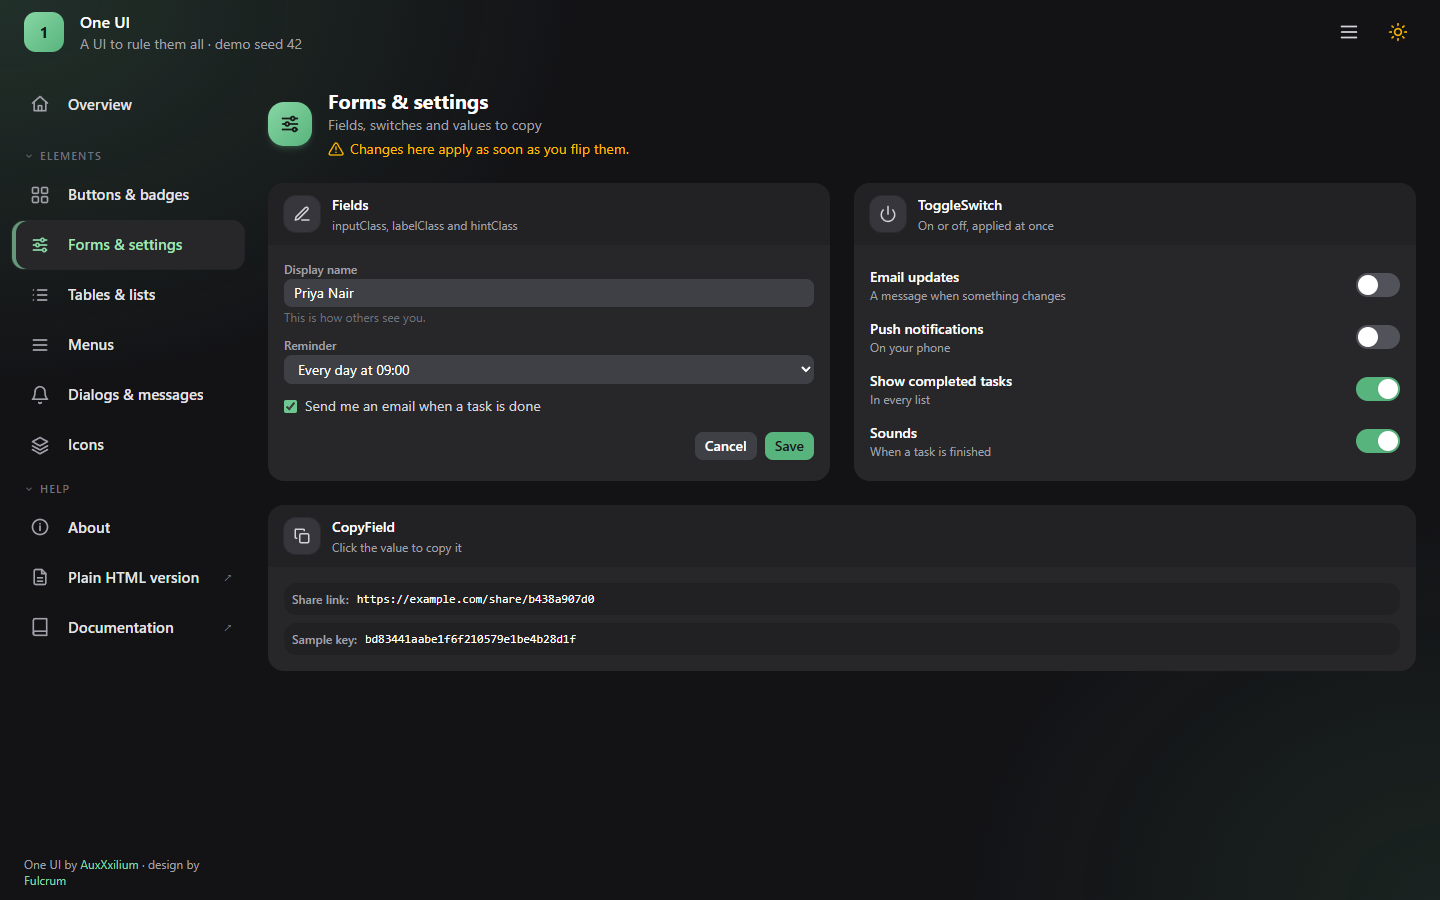Click the green Save button
1440x900 pixels.
(789, 446)
